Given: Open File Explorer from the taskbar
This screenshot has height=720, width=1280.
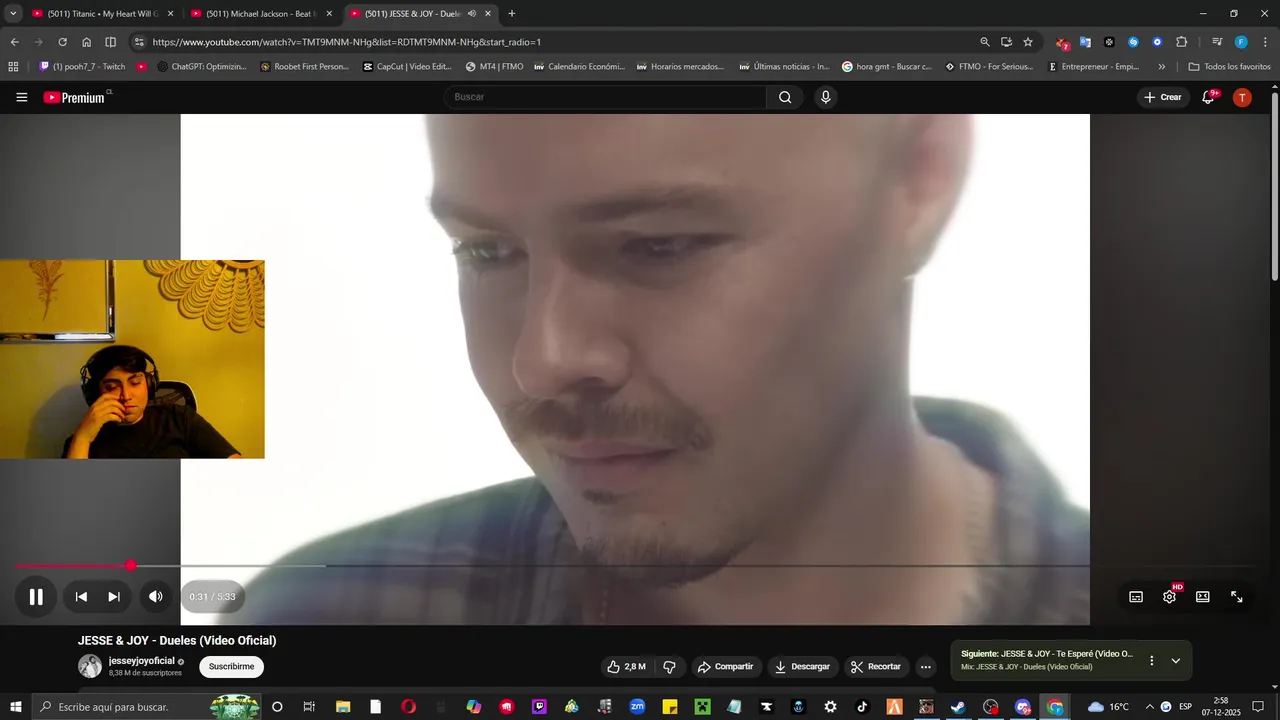Looking at the screenshot, I should tap(342, 707).
